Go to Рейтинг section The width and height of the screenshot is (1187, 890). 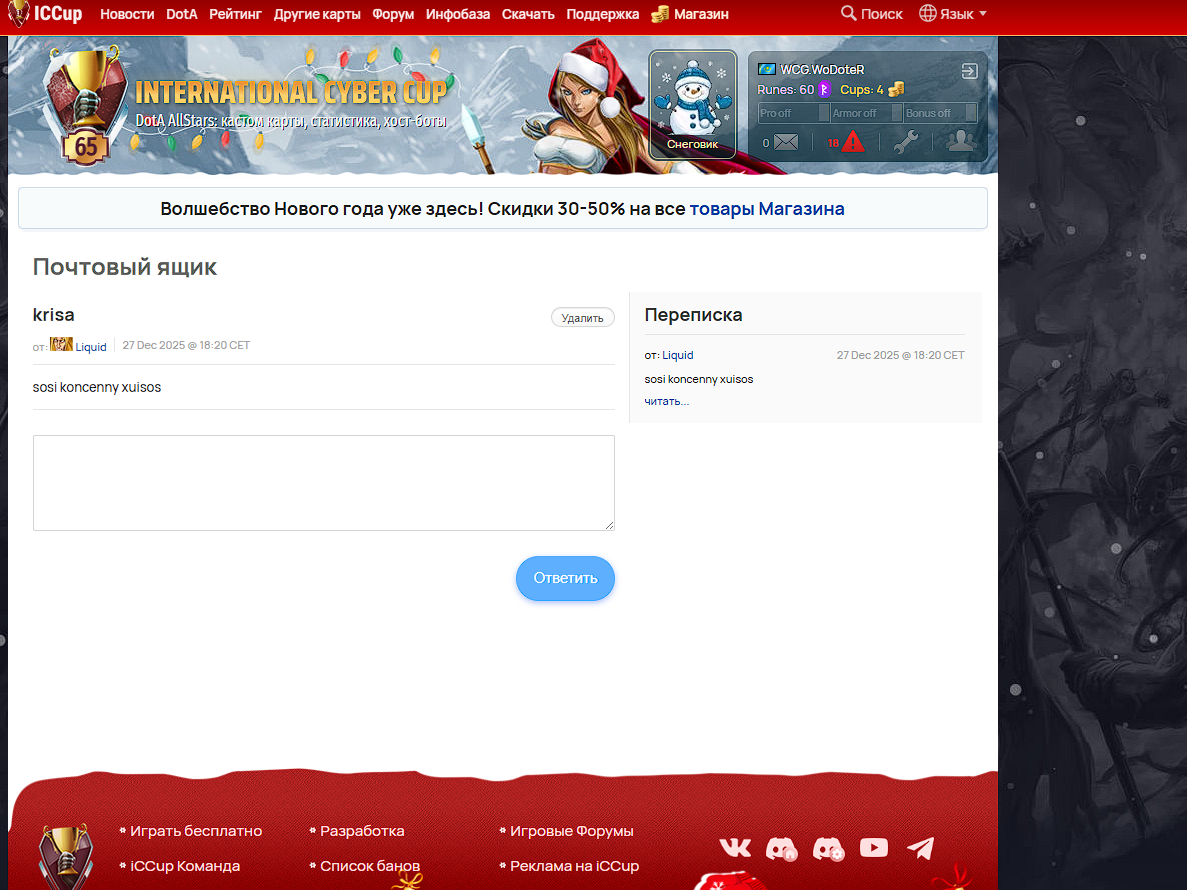coord(235,14)
